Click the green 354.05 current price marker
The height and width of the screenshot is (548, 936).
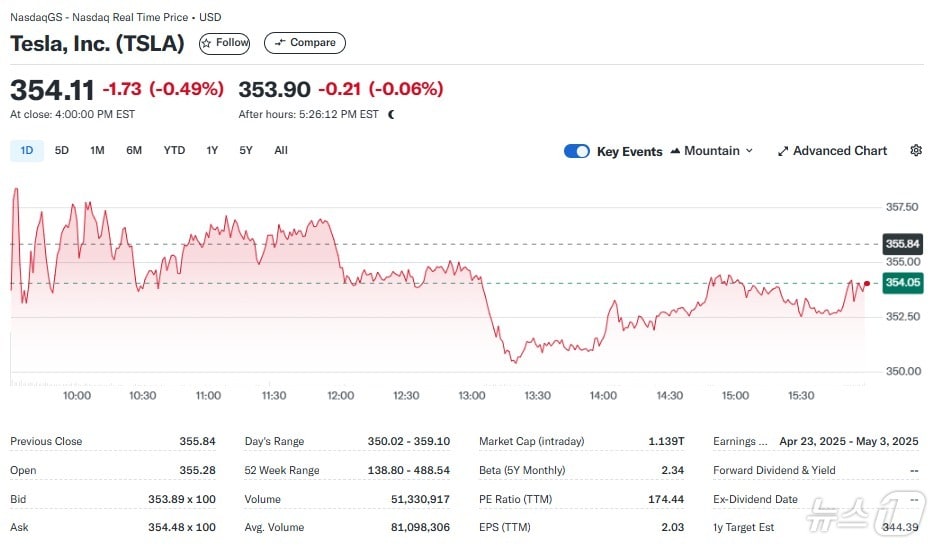click(902, 283)
